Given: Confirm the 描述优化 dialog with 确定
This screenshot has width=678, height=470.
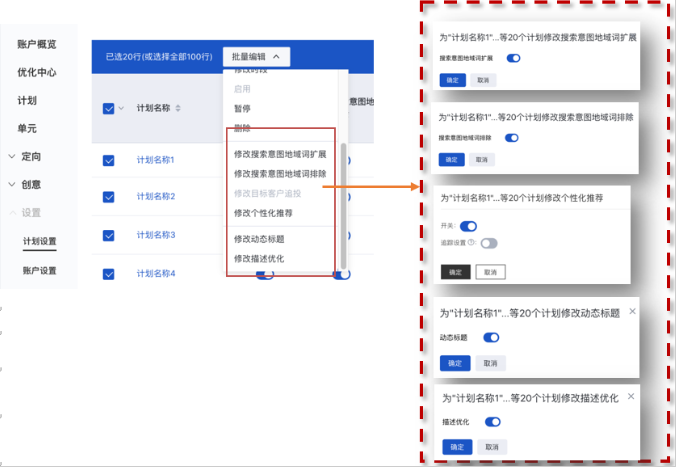Looking at the screenshot, I should [457, 447].
